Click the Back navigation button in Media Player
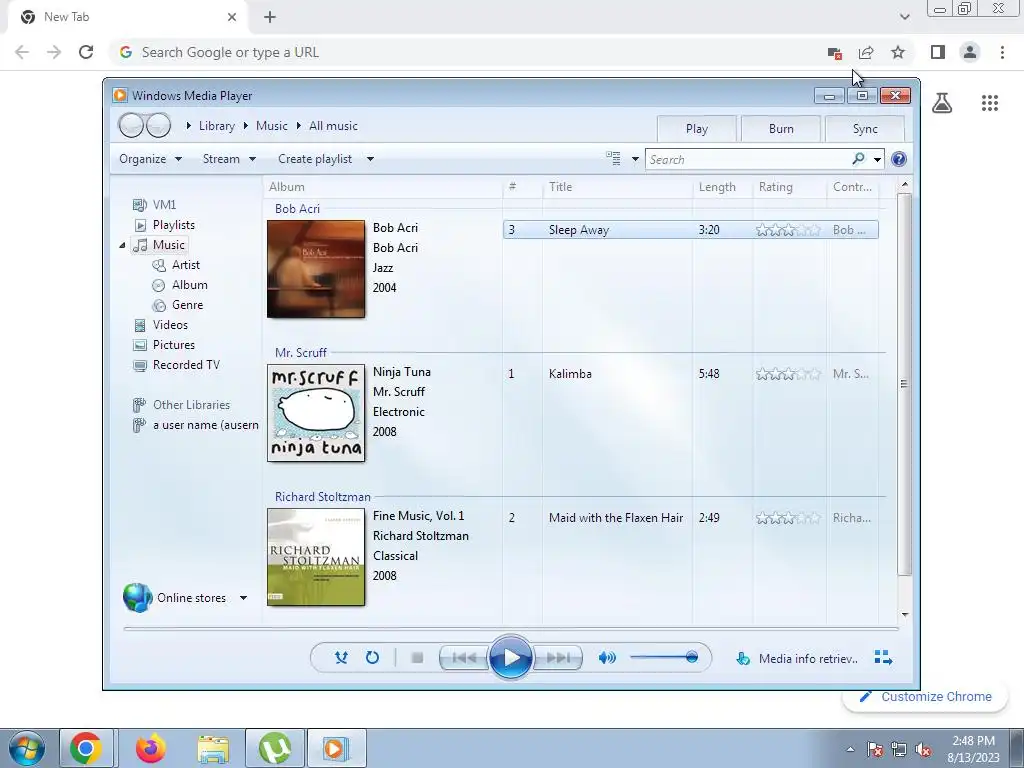 131,125
